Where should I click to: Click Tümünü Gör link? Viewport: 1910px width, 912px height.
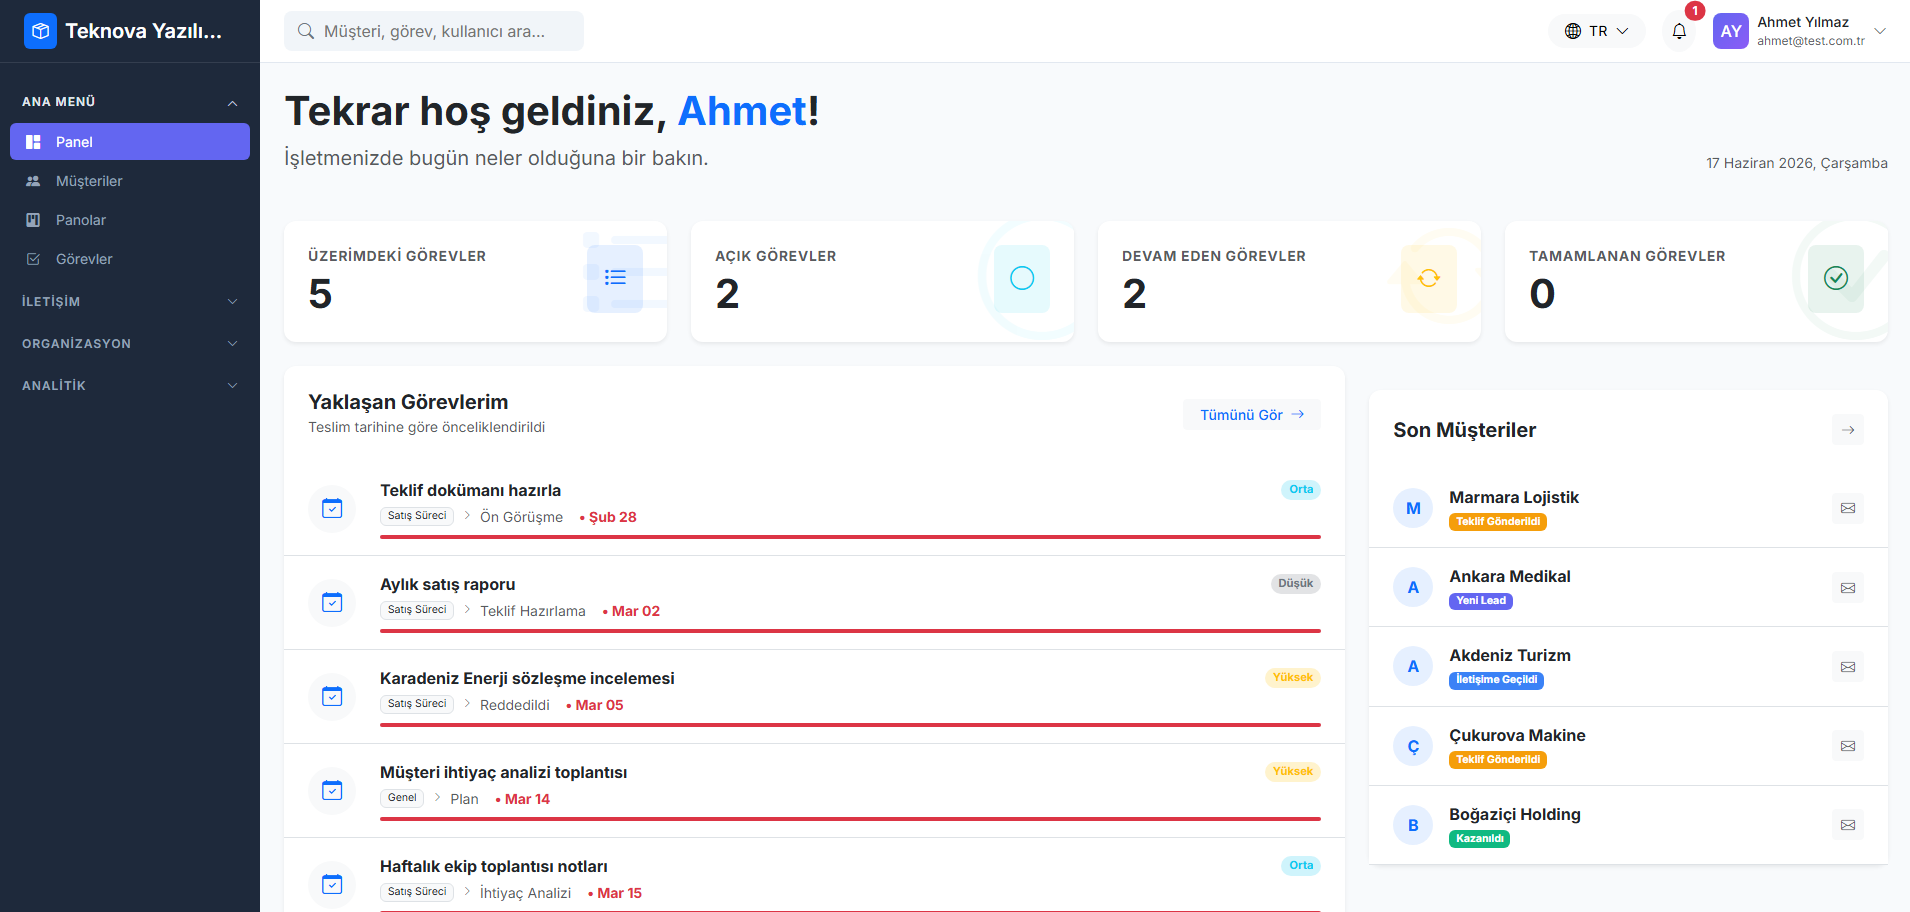click(x=1252, y=415)
